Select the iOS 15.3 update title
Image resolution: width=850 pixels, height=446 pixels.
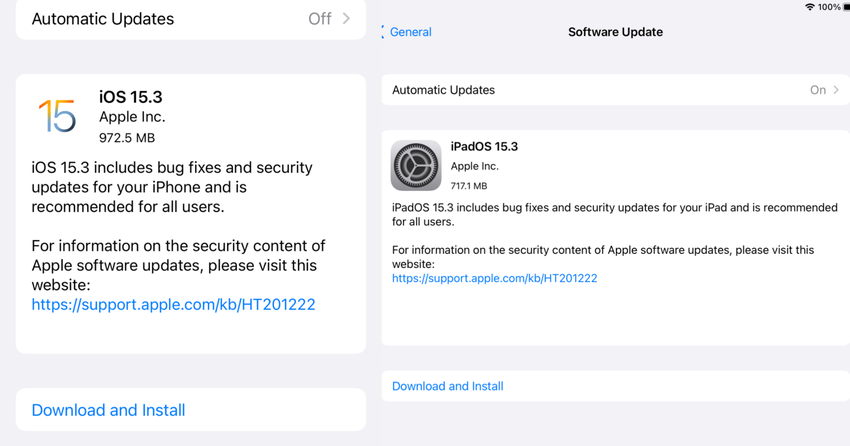[130, 97]
